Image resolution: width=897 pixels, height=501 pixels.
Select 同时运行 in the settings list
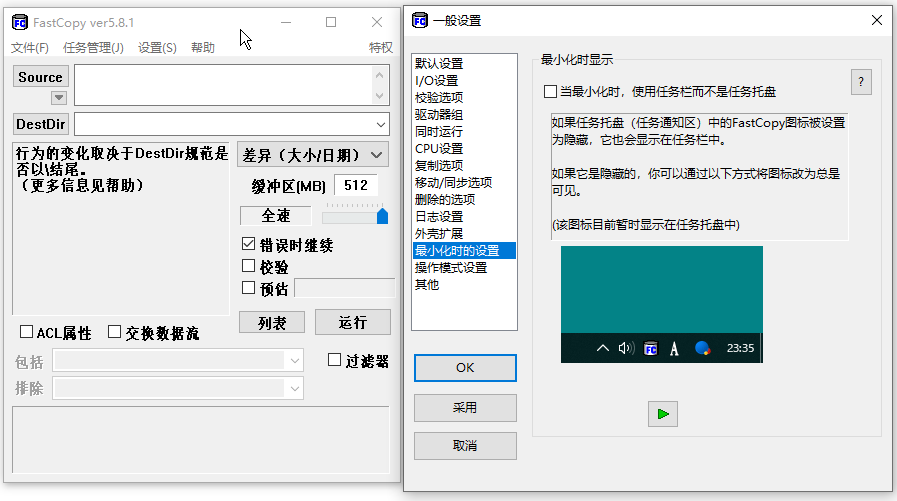pos(464,132)
